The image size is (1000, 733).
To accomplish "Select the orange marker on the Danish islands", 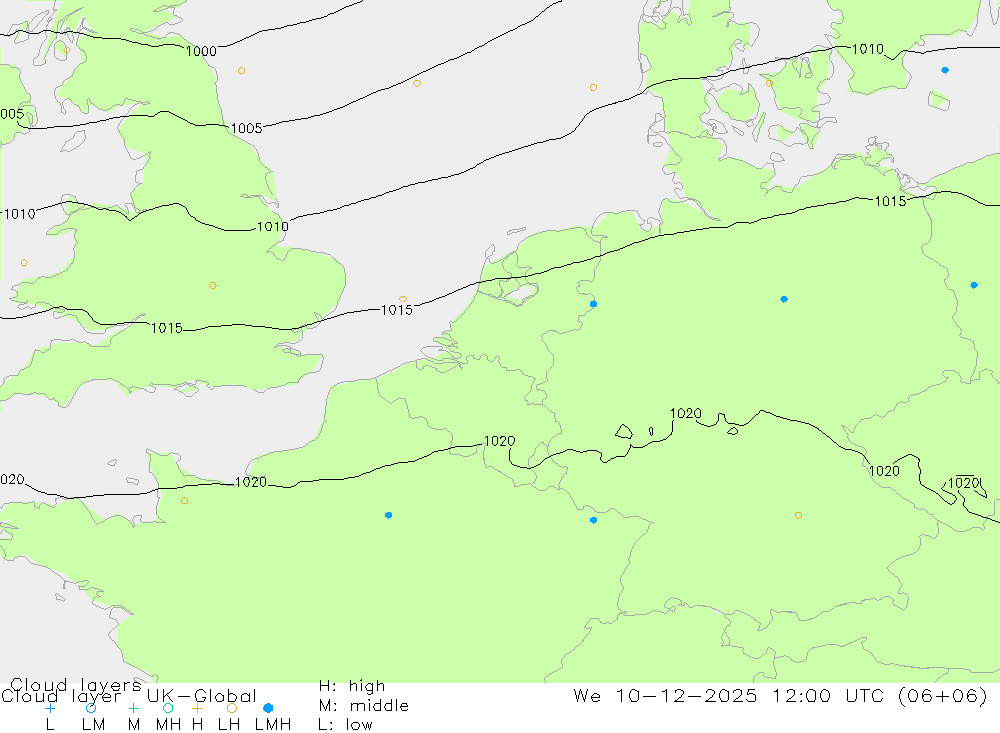I will (x=769, y=84).
